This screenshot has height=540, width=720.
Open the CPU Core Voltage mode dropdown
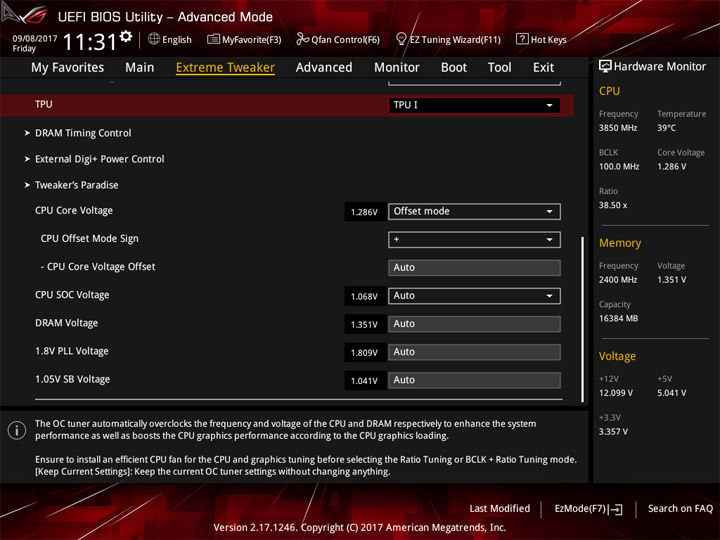coord(474,212)
